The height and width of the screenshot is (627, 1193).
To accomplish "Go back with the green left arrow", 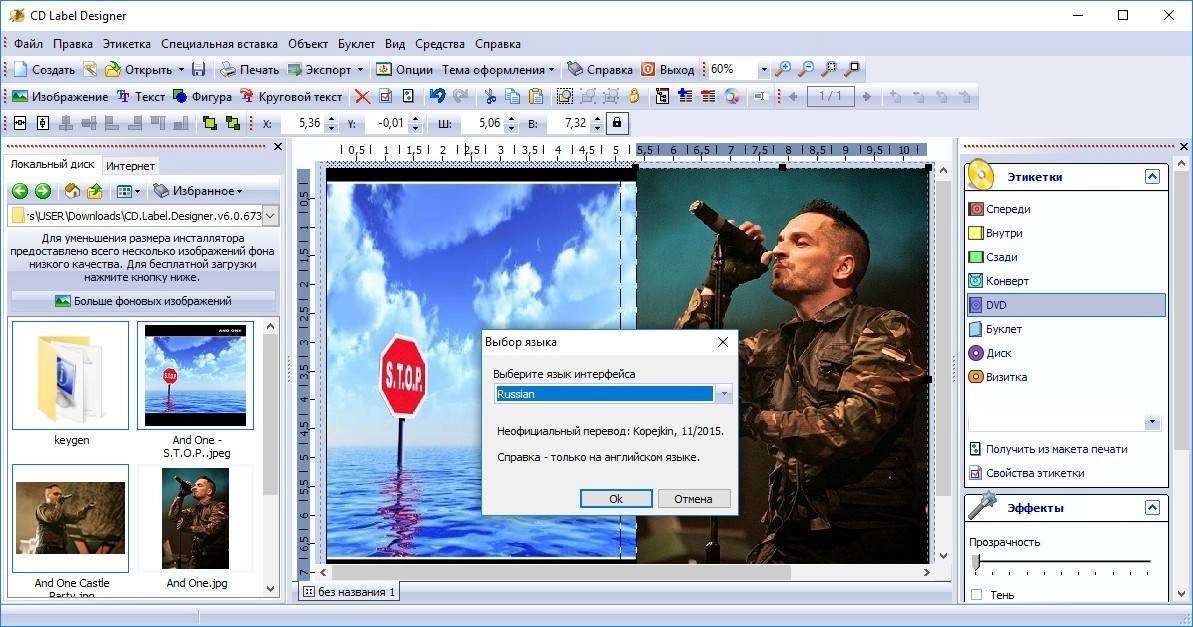I will coord(21,191).
